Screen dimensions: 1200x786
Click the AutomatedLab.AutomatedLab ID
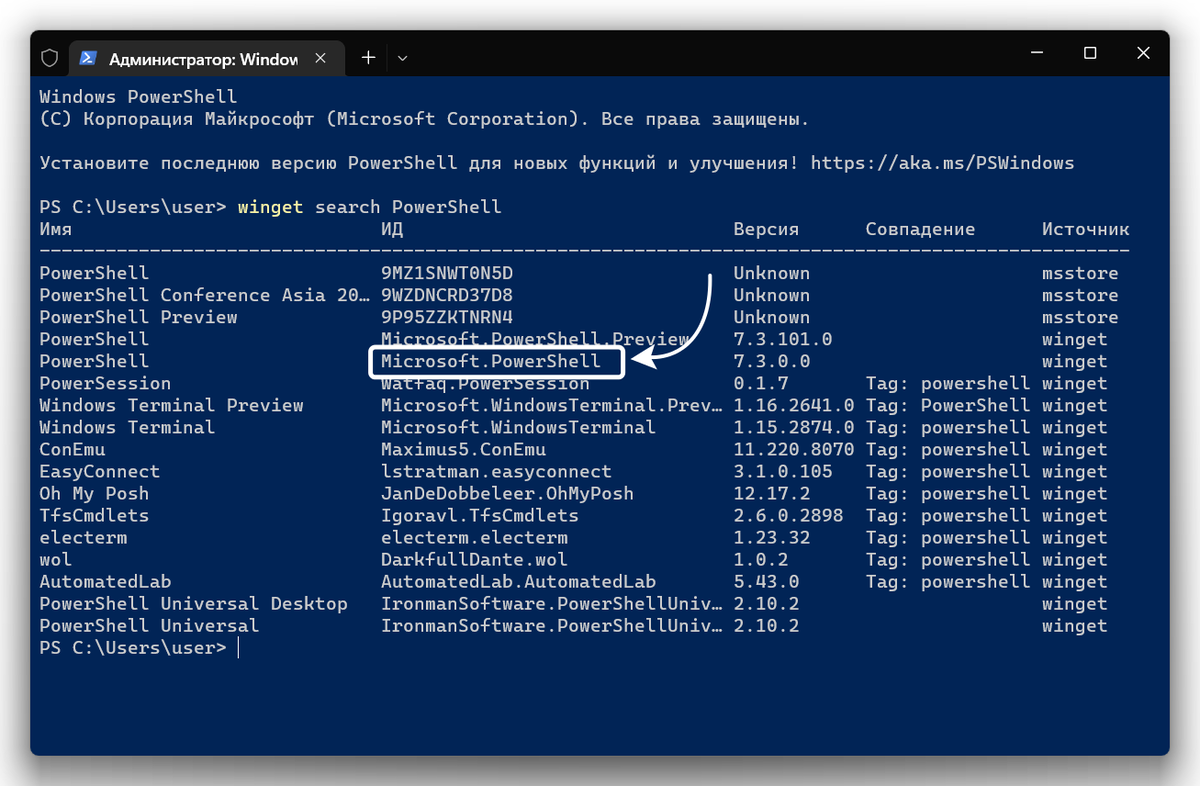point(518,581)
